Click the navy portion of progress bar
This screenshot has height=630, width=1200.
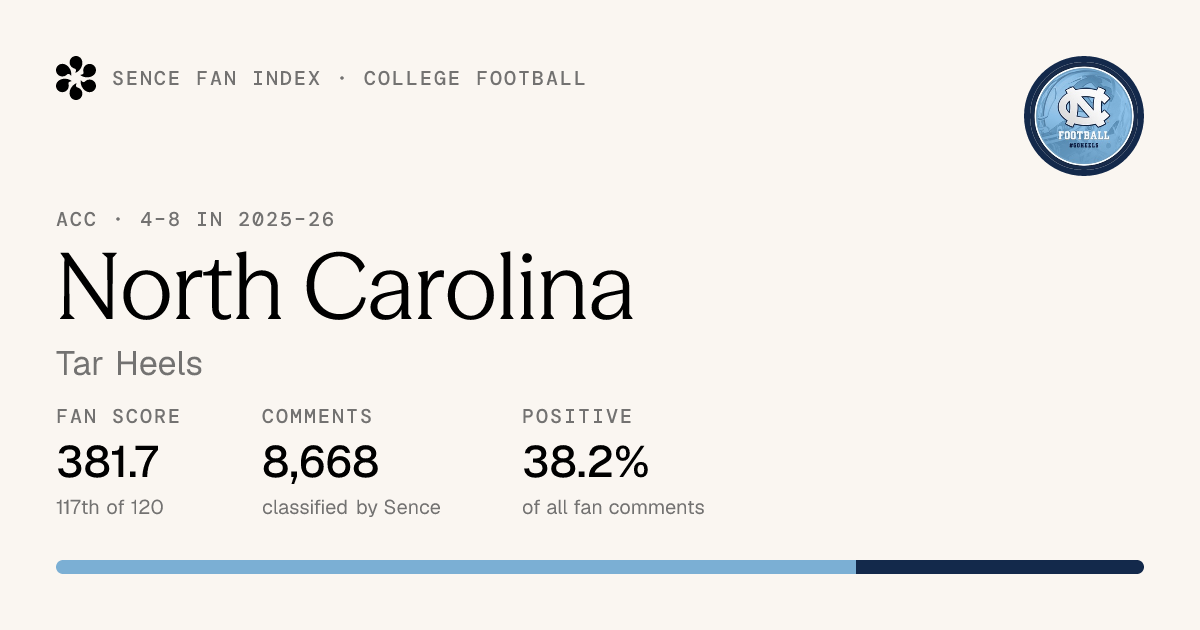[x=1000, y=567]
